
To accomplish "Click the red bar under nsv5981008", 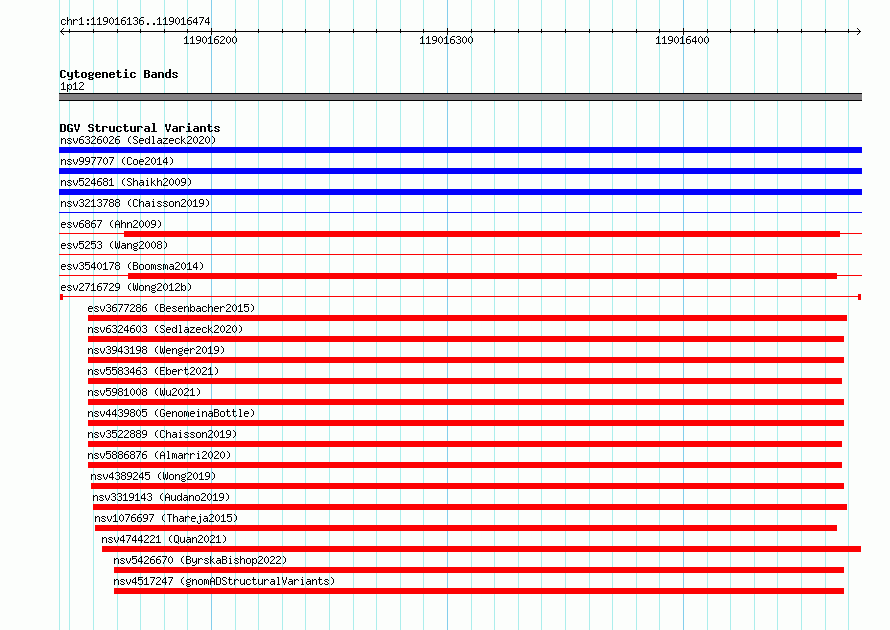I will 465,402.
